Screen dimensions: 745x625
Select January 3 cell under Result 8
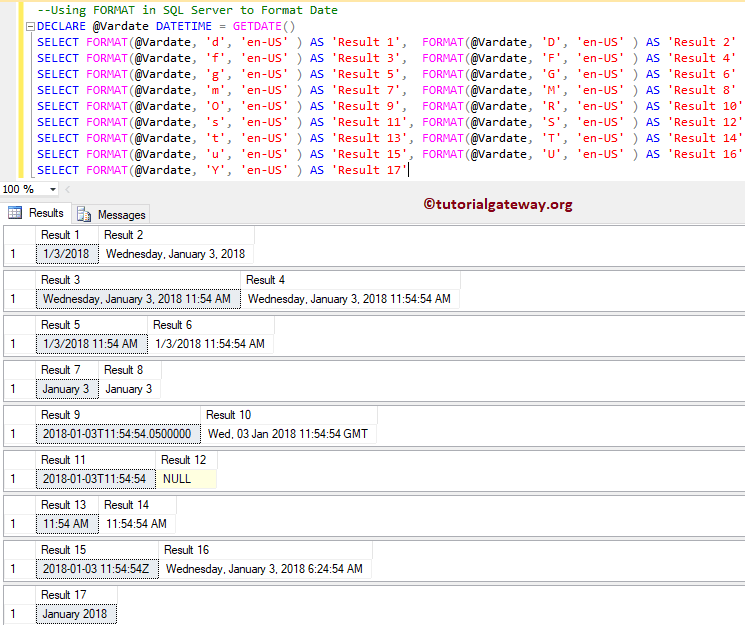(129, 389)
